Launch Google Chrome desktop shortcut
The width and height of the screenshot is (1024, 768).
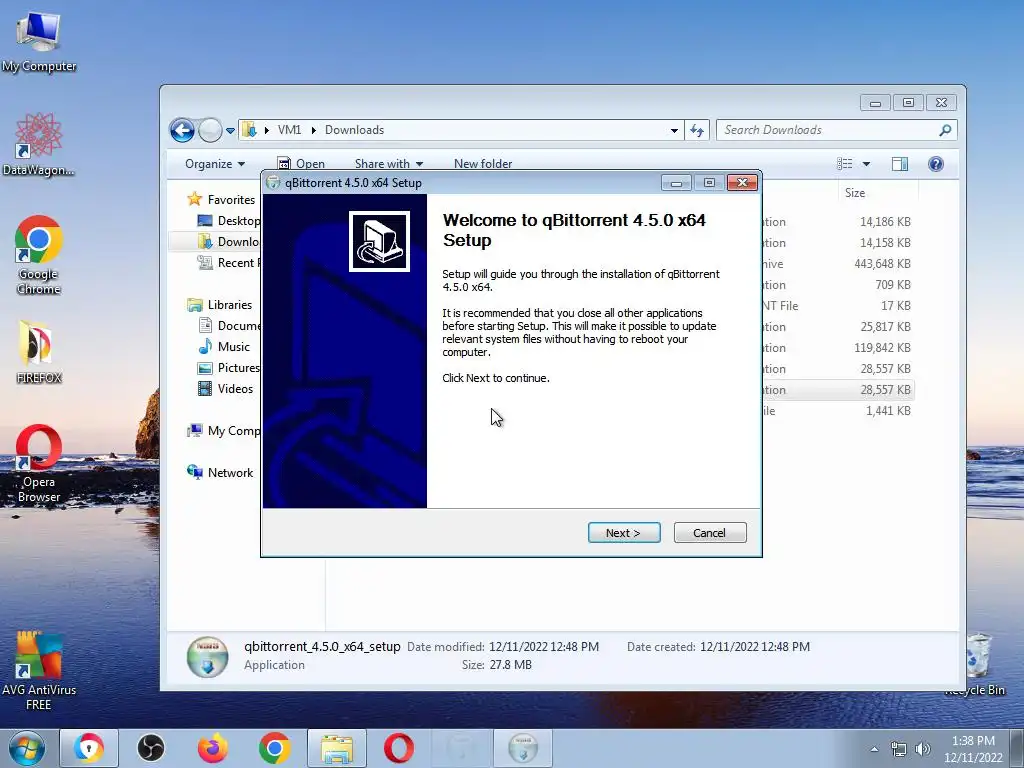(x=39, y=255)
